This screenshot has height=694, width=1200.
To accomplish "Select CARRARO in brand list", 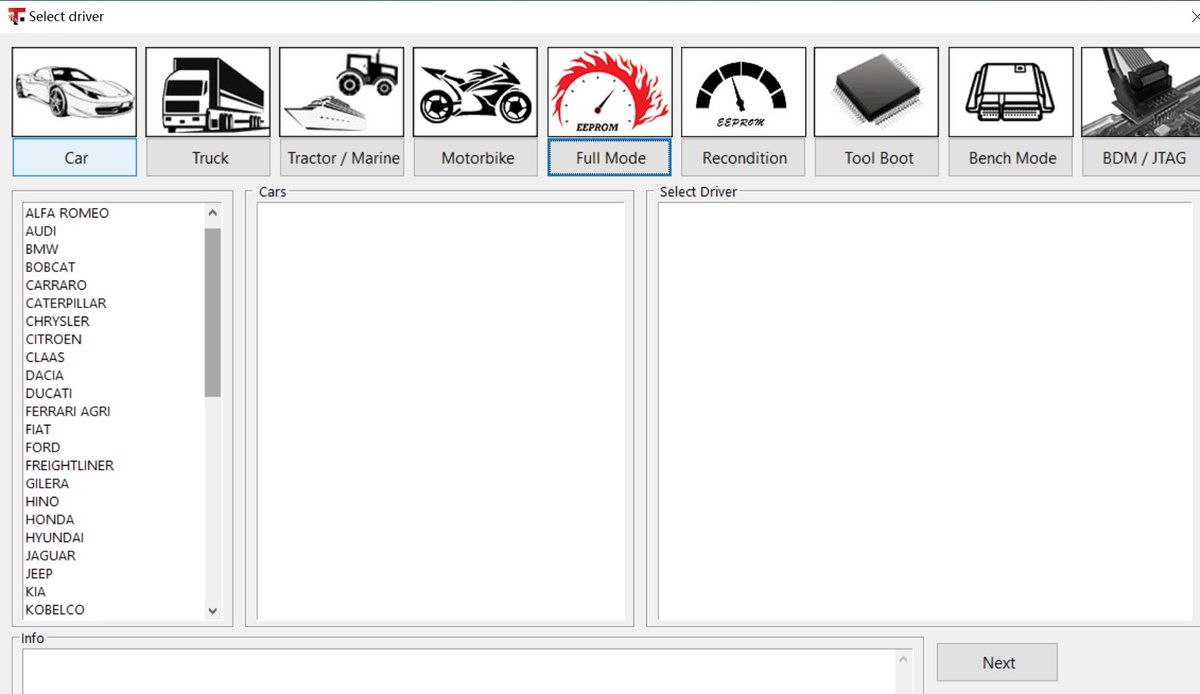I will click(x=56, y=285).
